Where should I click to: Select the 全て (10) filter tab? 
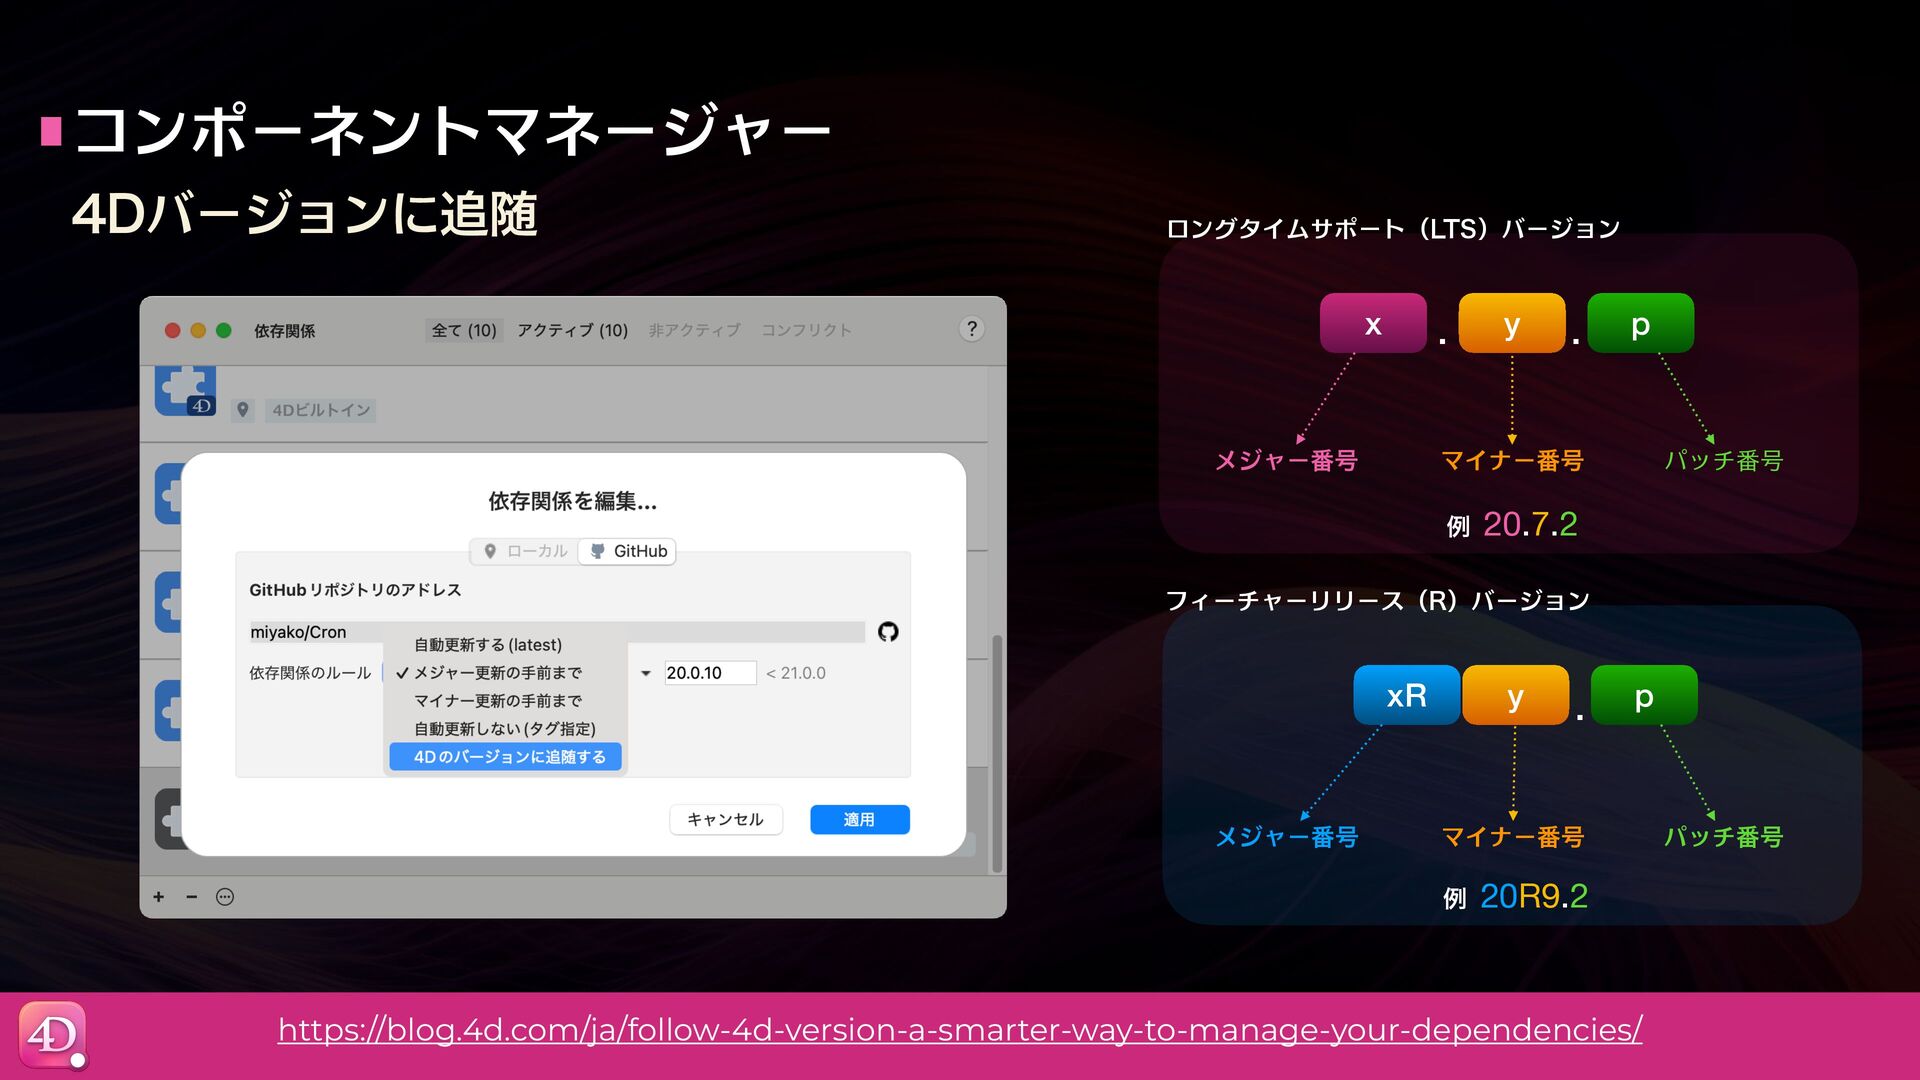(x=464, y=330)
